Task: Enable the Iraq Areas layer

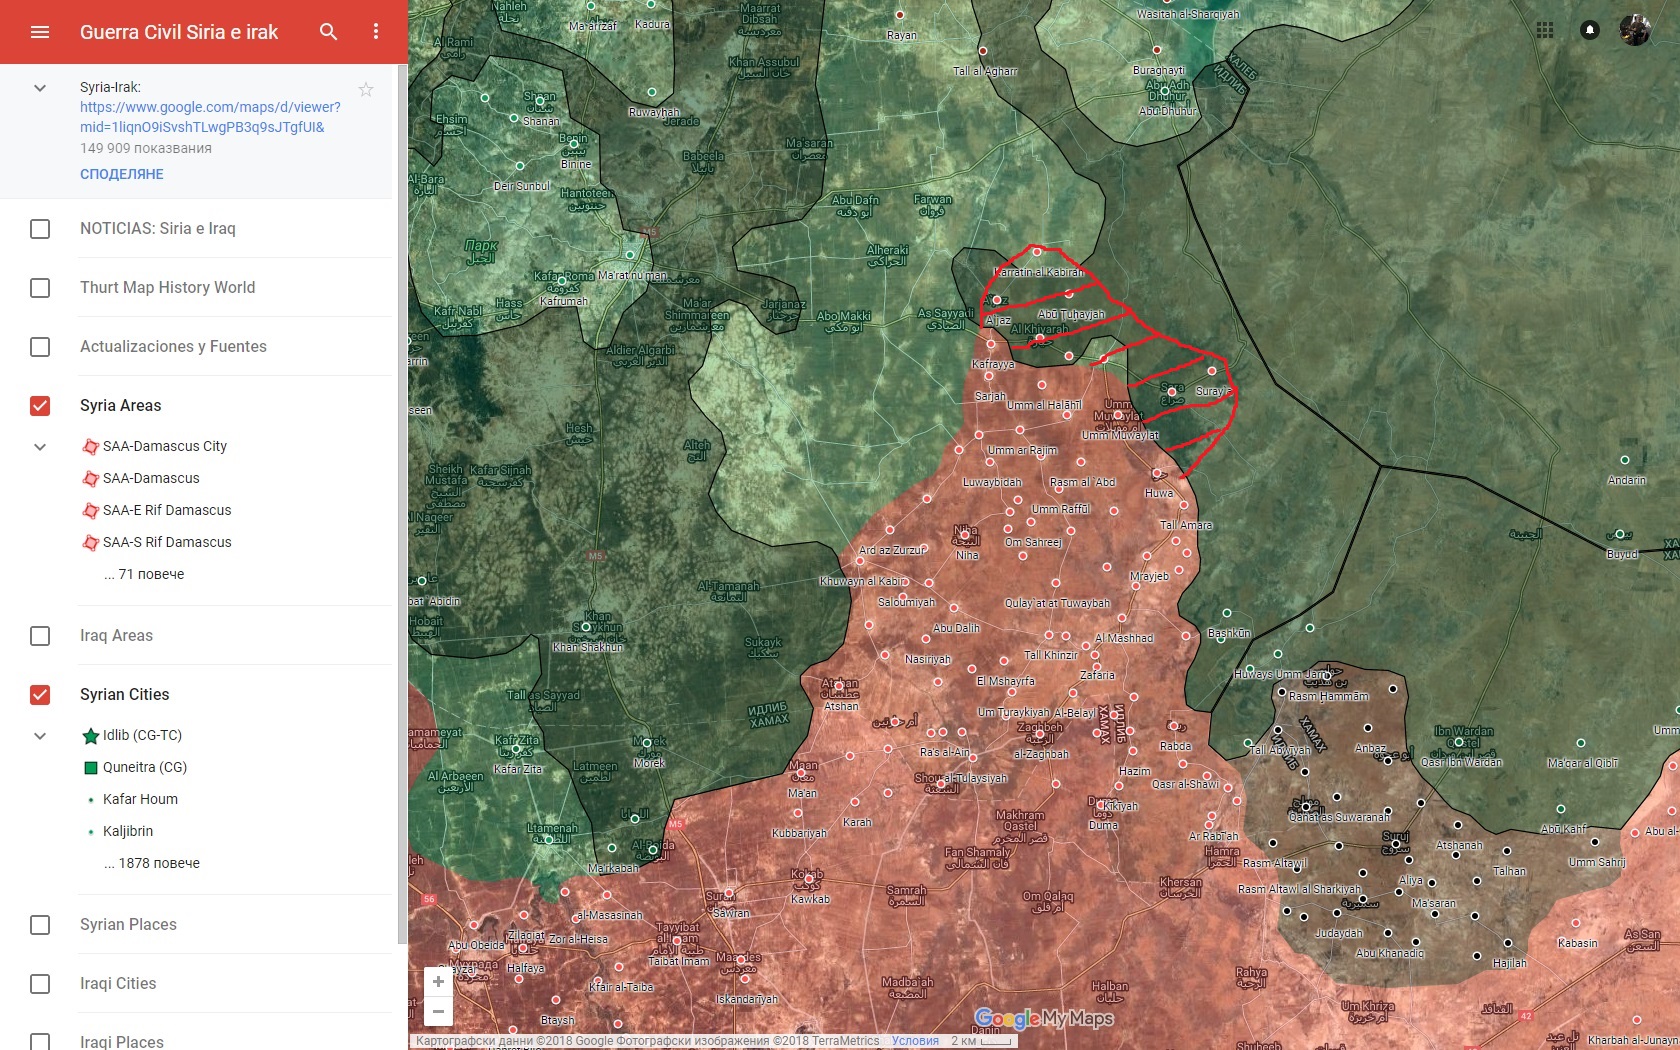Action: 40,636
